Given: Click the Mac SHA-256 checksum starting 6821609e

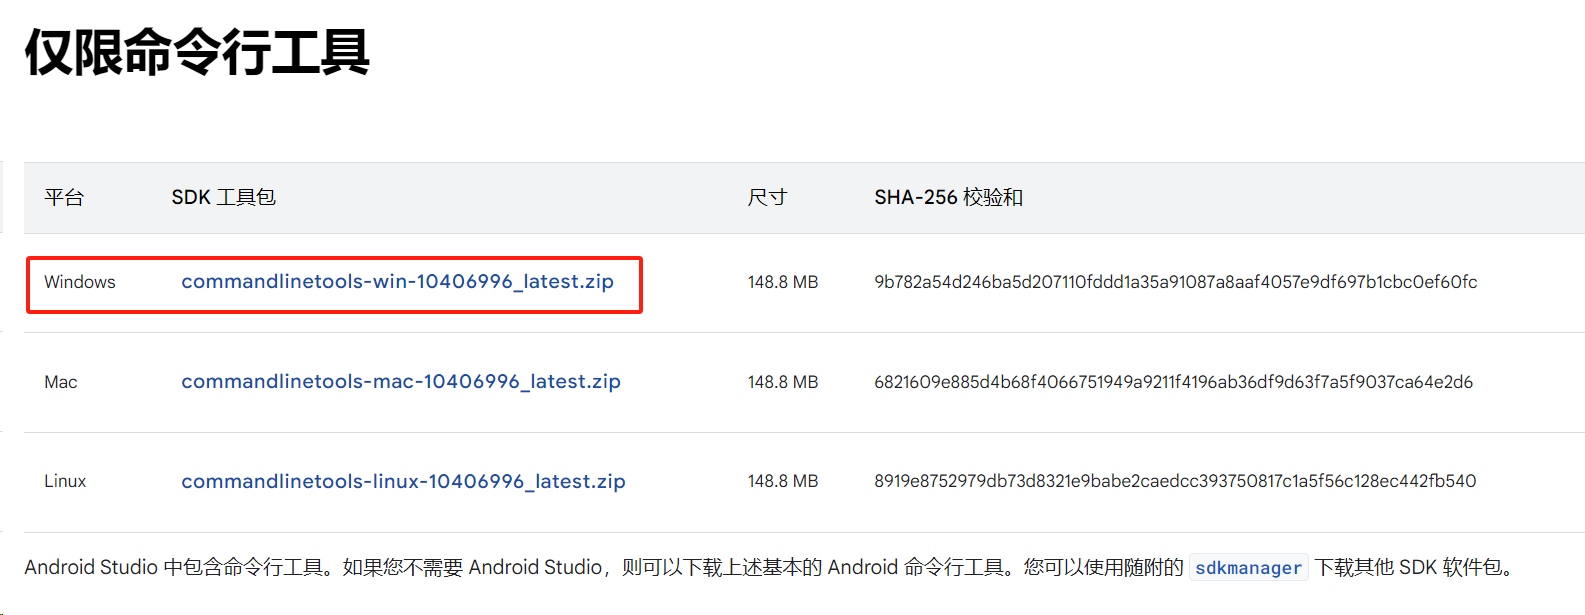Looking at the screenshot, I should pyautogui.click(x=1173, y=383).
